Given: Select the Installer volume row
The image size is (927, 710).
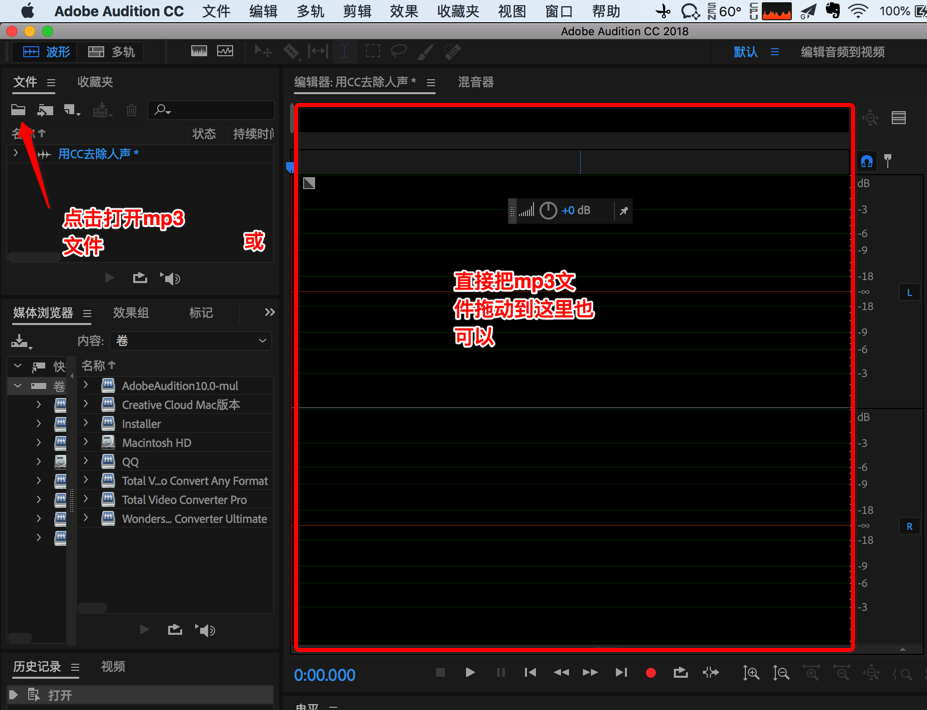Looking at the screenshot, I should point(176,424).
